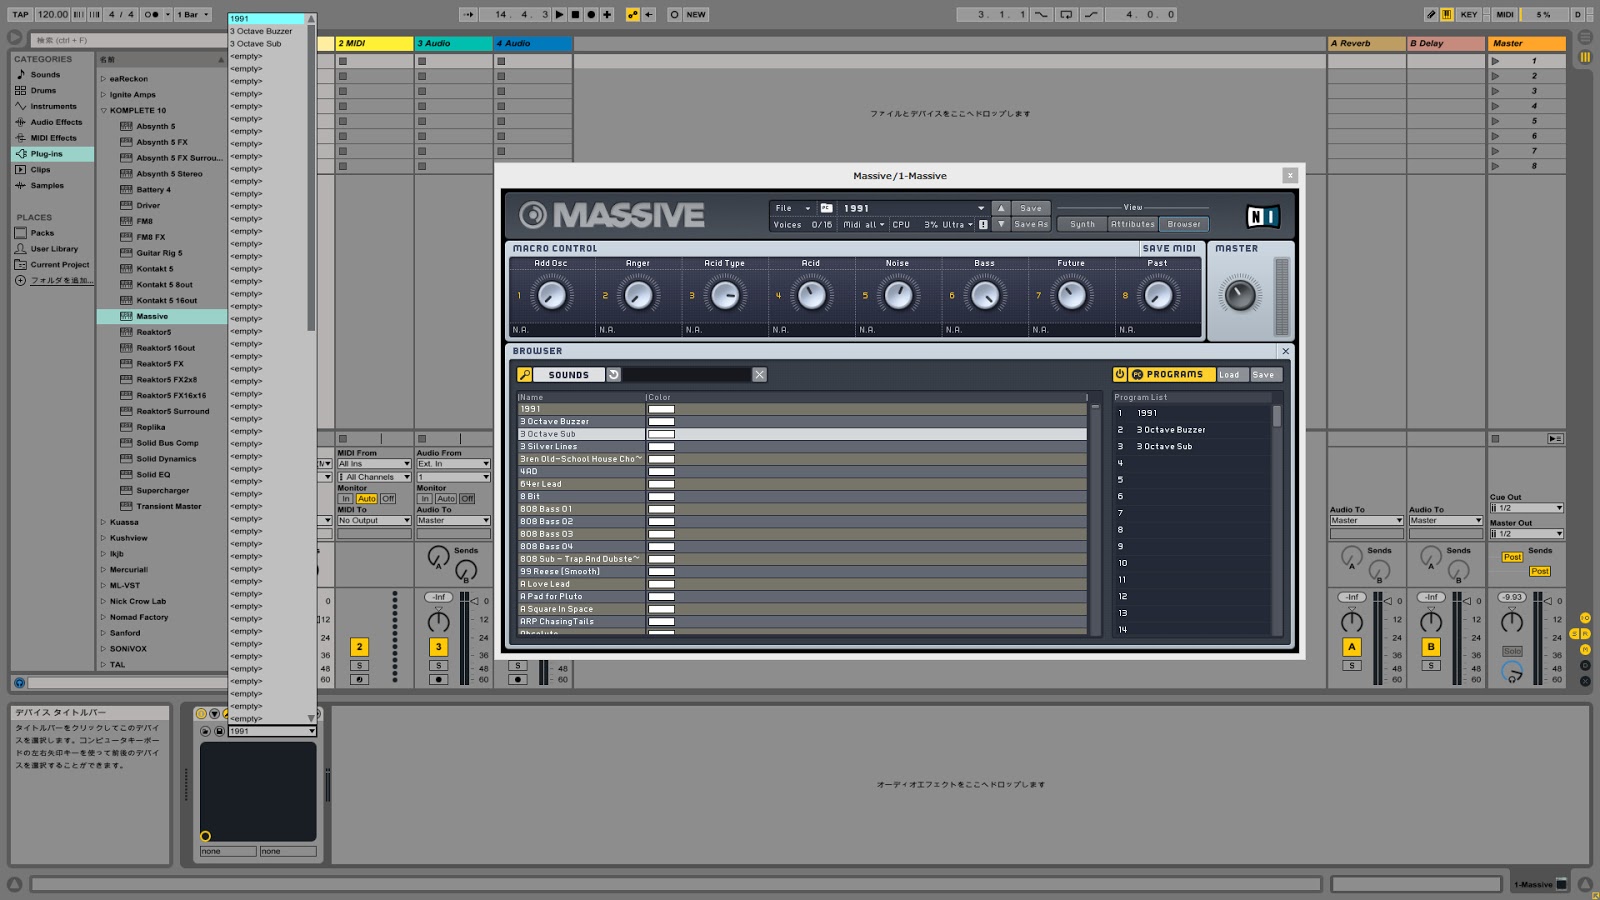Viewport: 1600px width, 900px height.
Task: Click the headphone cue icon on Master track
Action: click(x=1512, y=673)
